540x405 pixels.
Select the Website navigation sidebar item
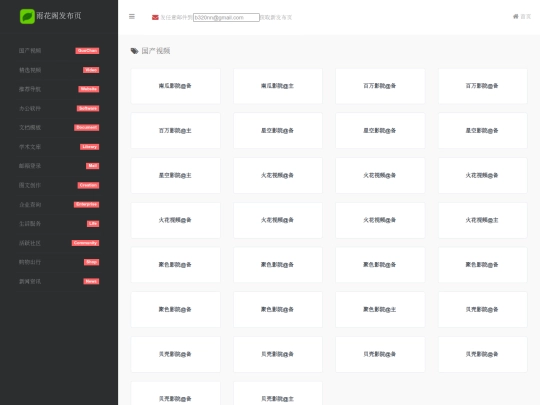pyautogui.click(x=59, y=89)
